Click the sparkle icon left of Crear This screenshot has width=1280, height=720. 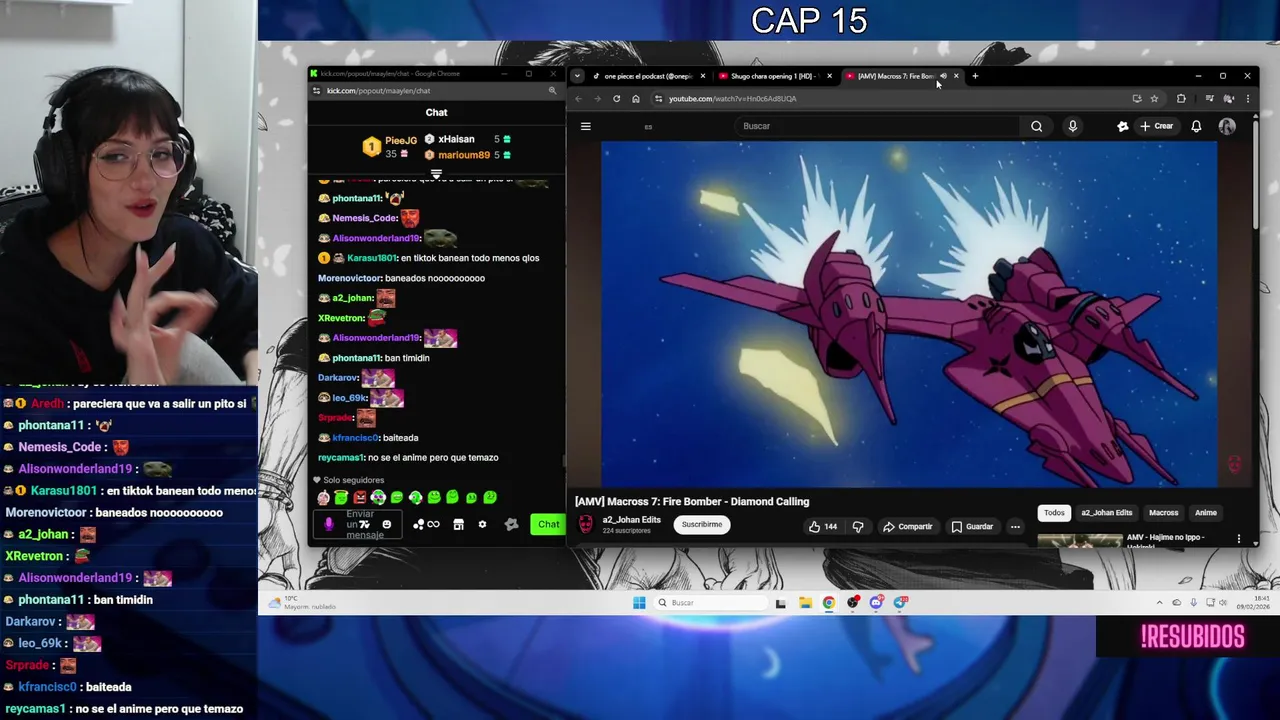[x=1122, y=126]
